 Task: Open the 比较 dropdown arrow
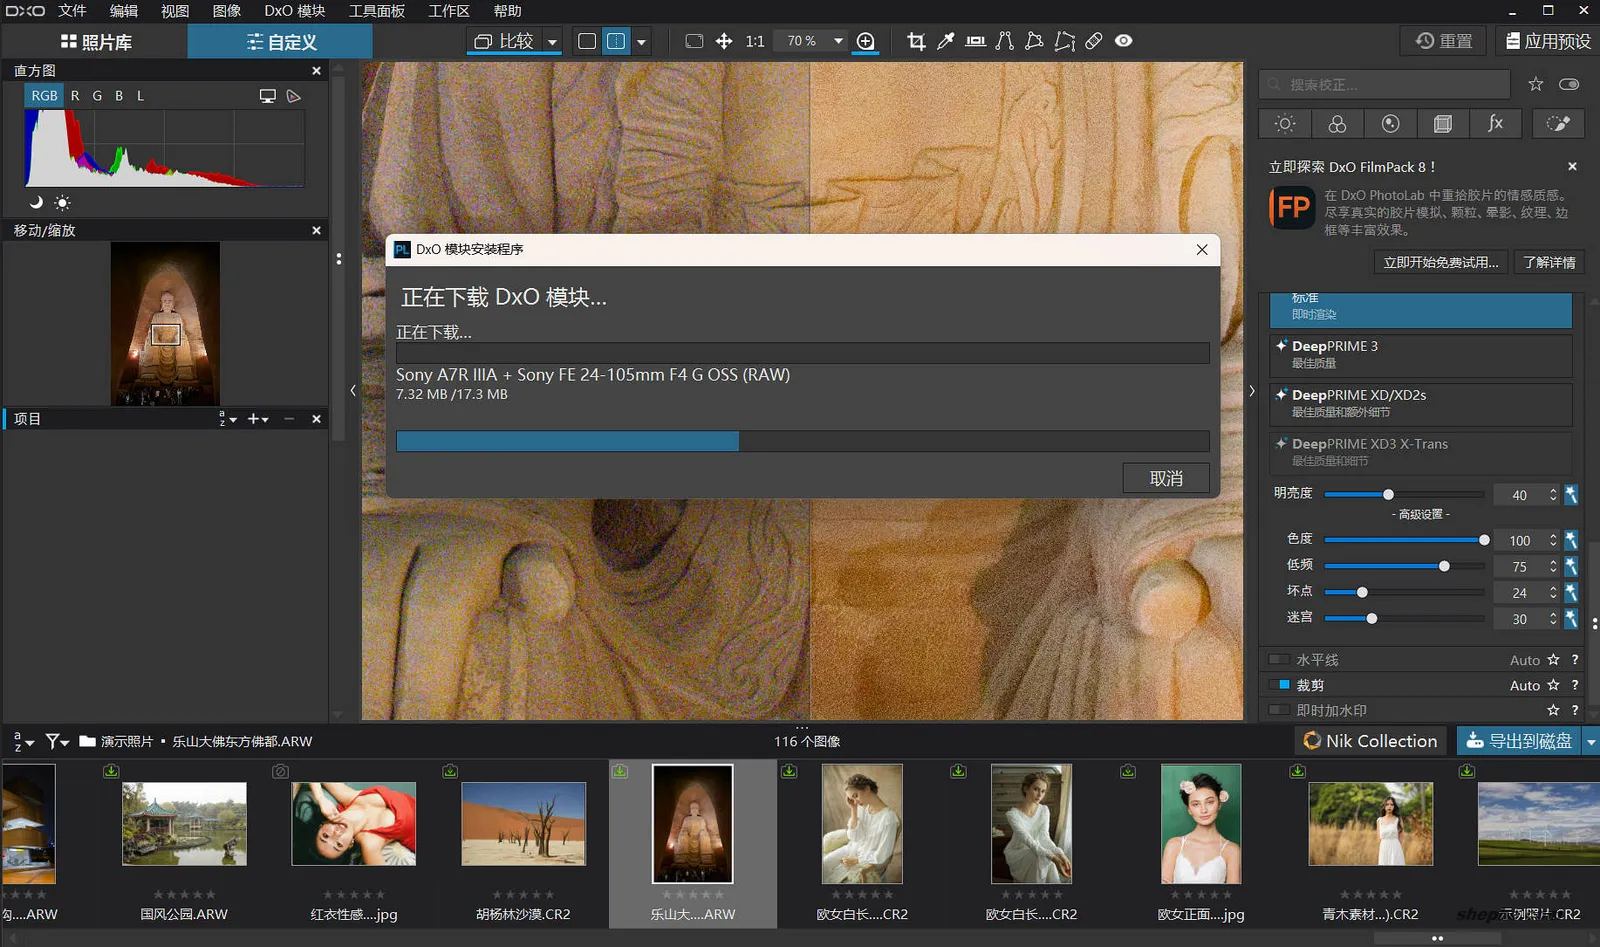[x=552, y=42]
